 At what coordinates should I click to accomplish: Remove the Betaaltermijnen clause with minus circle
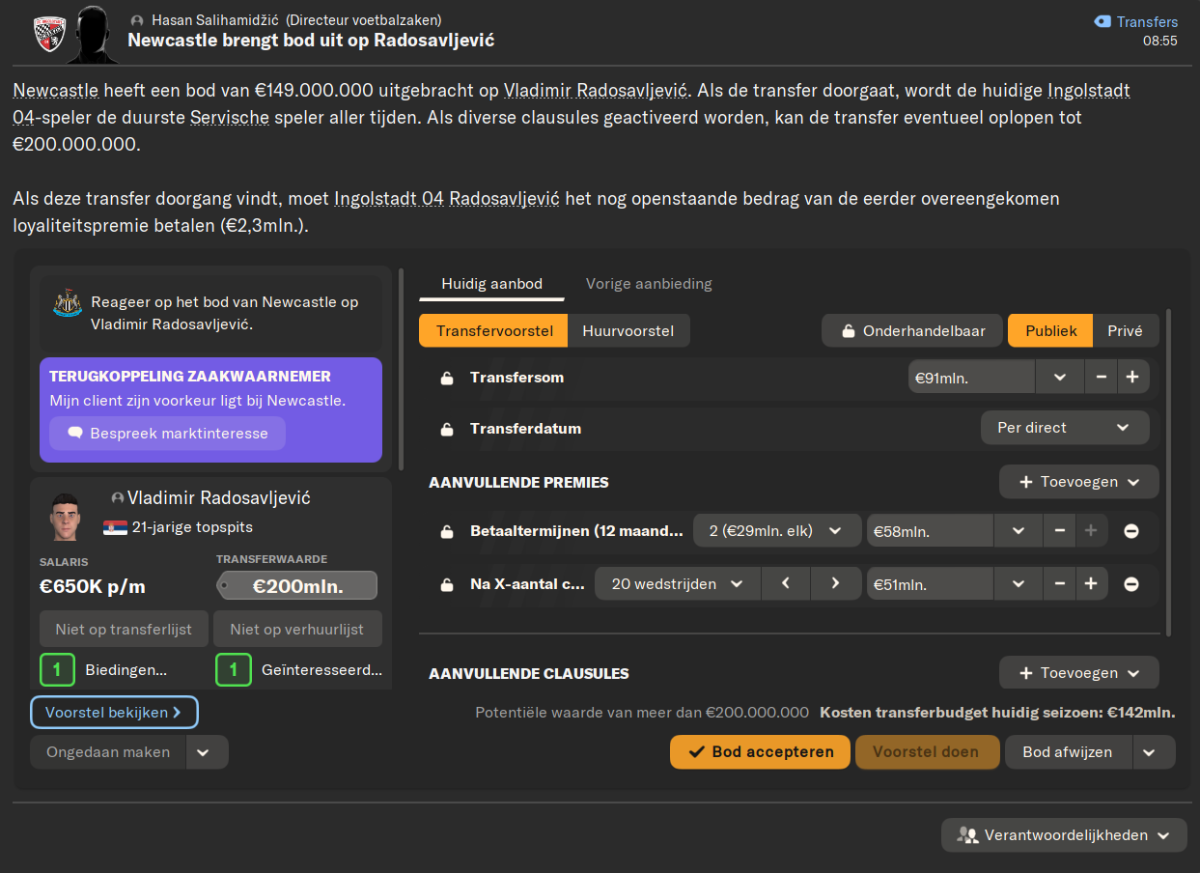[x=1131, y=531]
